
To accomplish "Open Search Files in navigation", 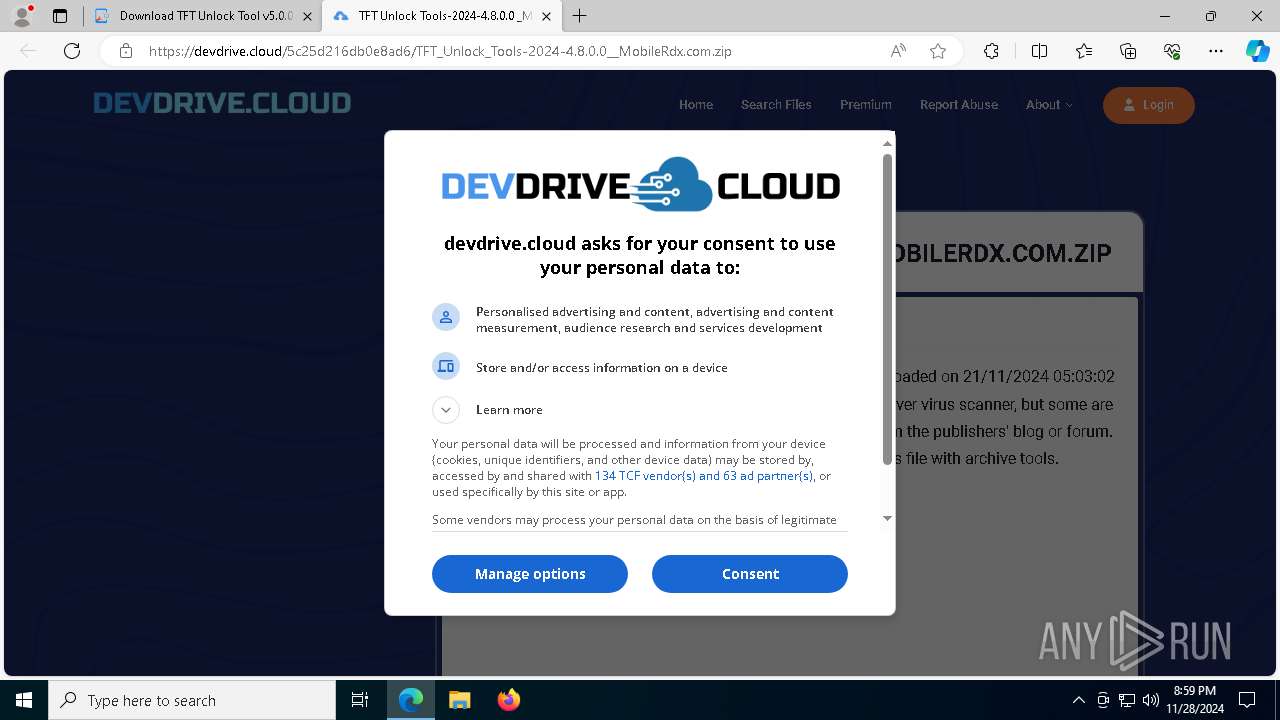I will (776, 104).
